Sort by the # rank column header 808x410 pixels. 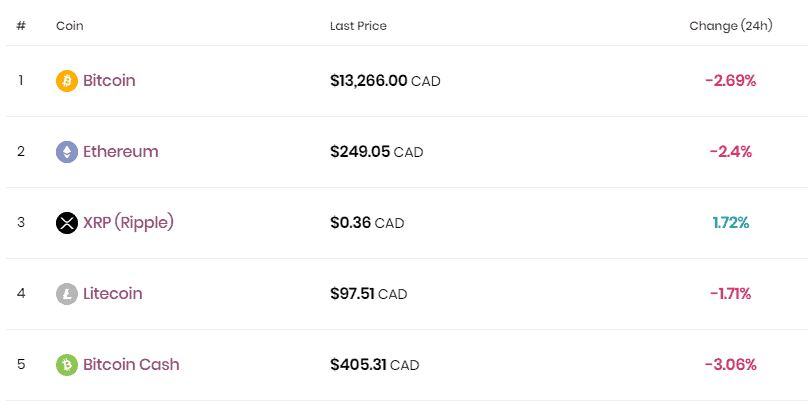(x=21, y=26)
